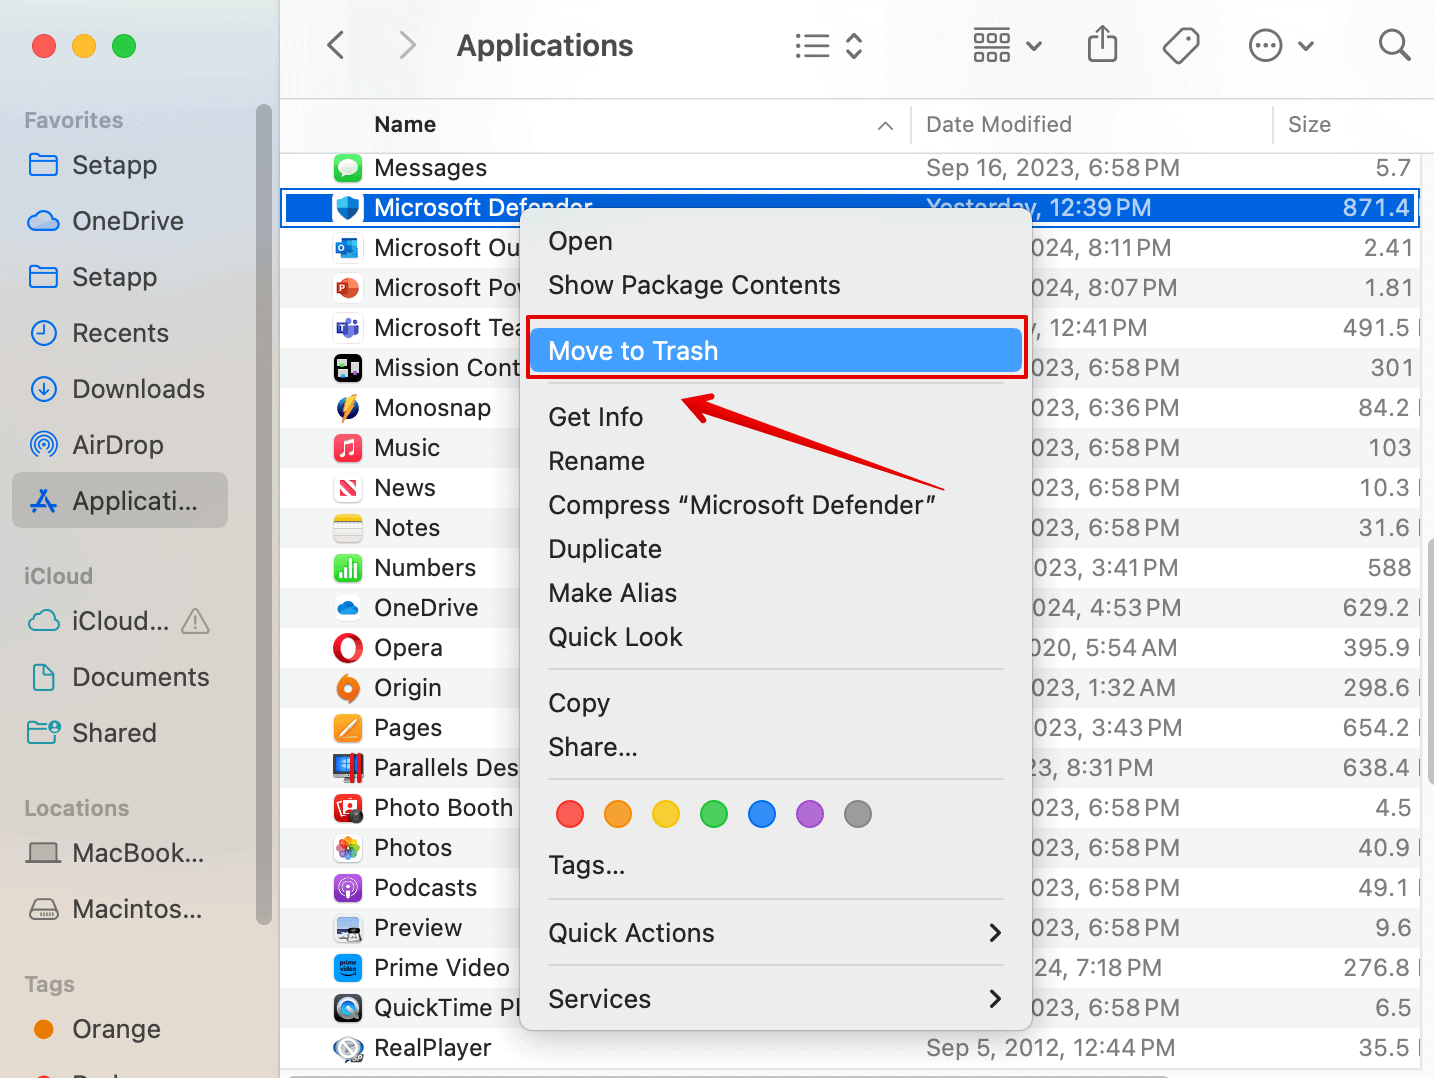Click the Share toolbar icon
This screenshot has height=1078, width=1434.
pyautogui.click(x=1102, y=45)
